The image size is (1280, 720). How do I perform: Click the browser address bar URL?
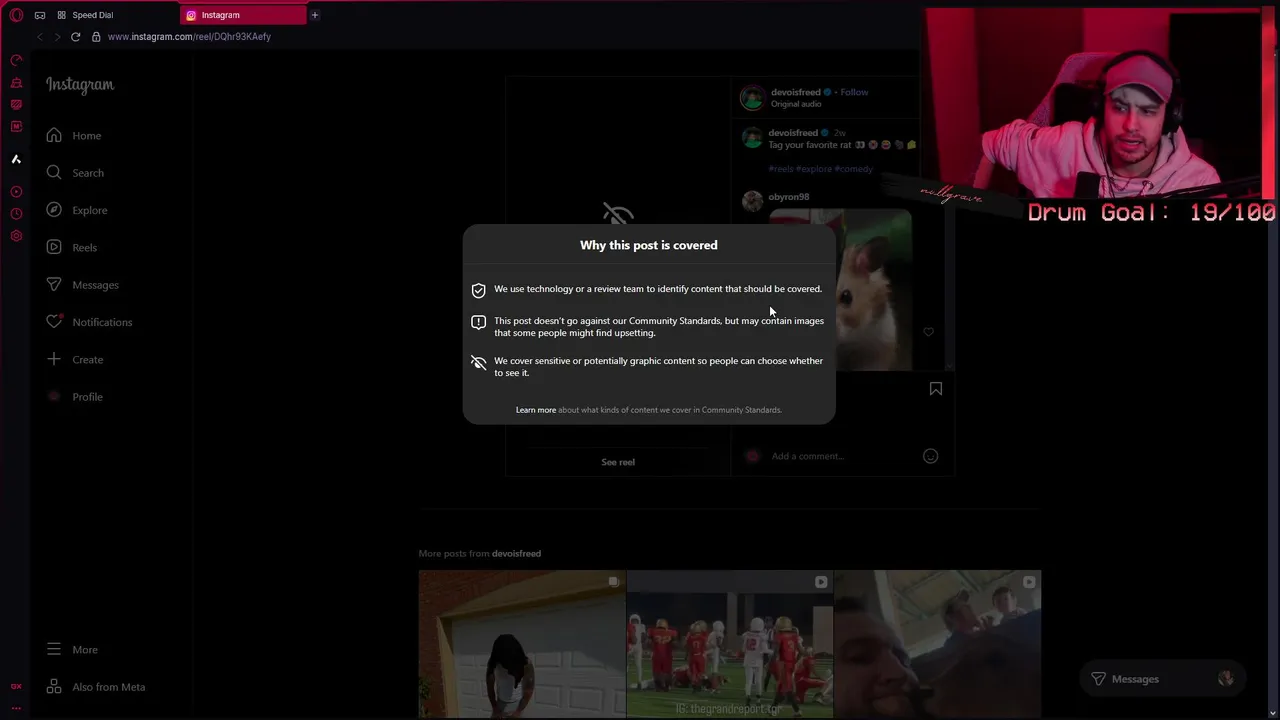(x=189, y=37)
